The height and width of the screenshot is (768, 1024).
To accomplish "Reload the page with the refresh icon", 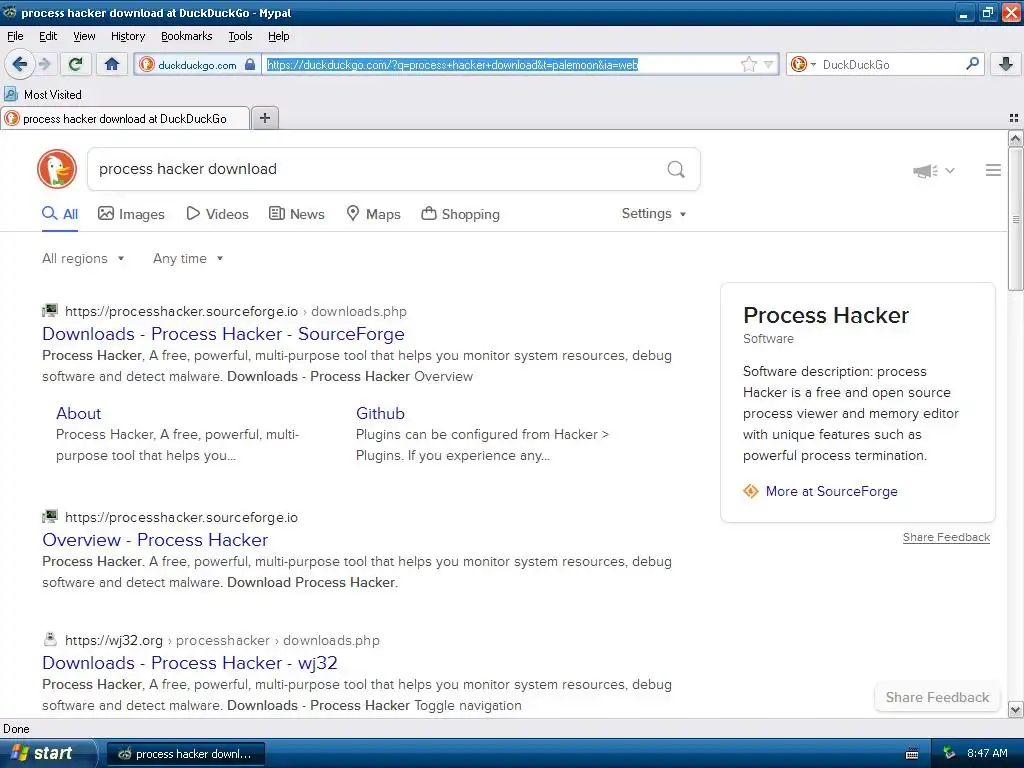I will pos(76,64).
